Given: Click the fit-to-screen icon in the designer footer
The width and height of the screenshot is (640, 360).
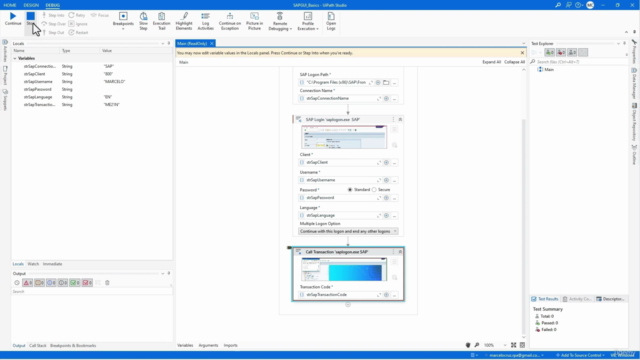Looking at the screenshot, I should click(513, 345).
